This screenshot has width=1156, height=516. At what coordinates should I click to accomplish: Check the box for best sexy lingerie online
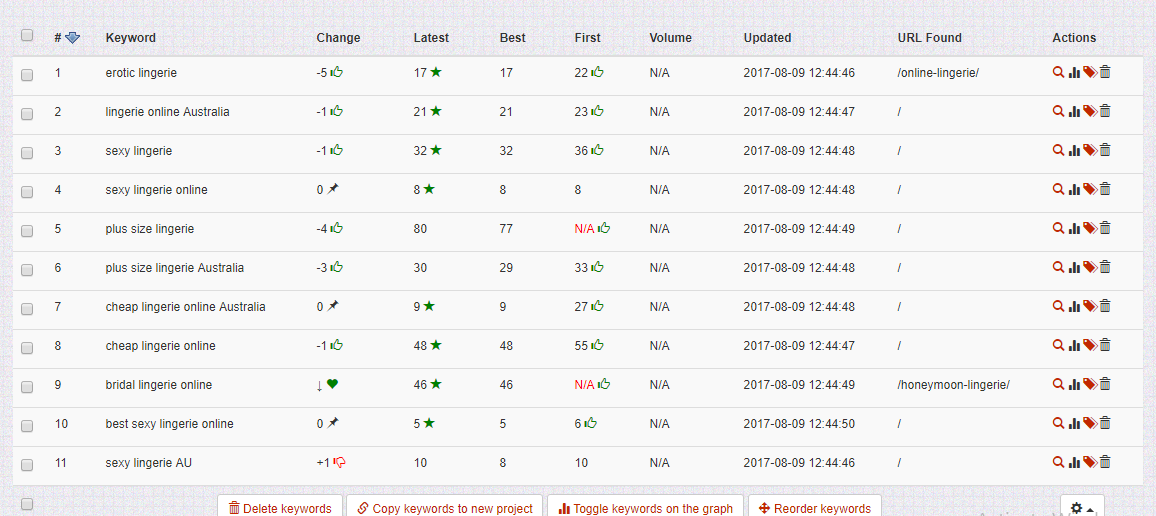tap(27, 426)
